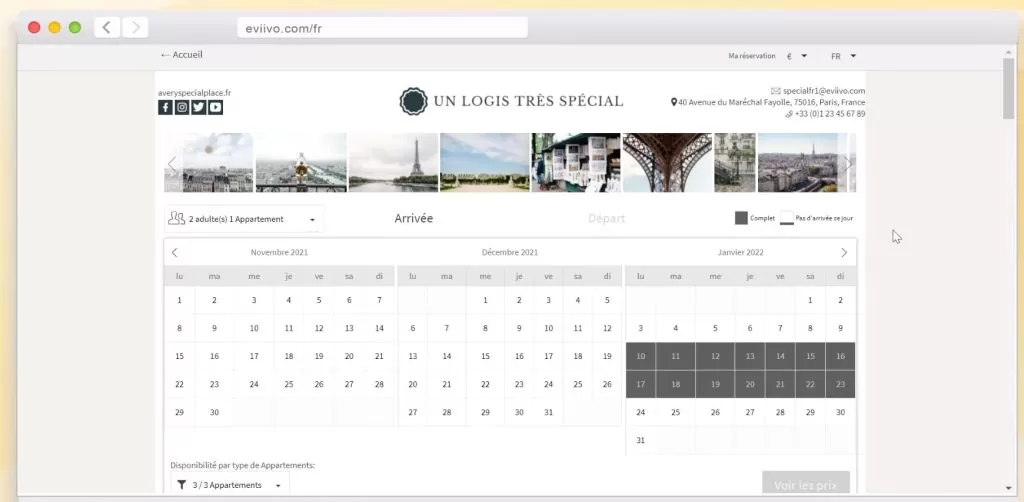Show next photos in gallery carousel
This screenshot has height=502, width=1024.
[x=848, y=163]
